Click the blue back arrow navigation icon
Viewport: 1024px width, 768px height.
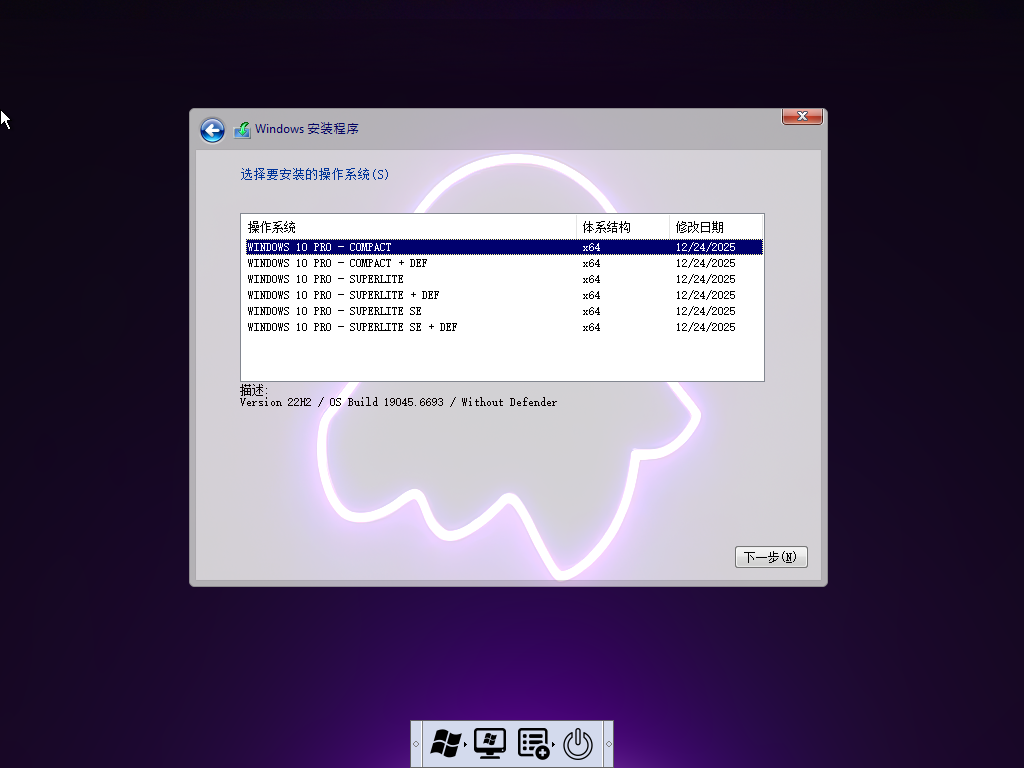(x=212, y=130)
